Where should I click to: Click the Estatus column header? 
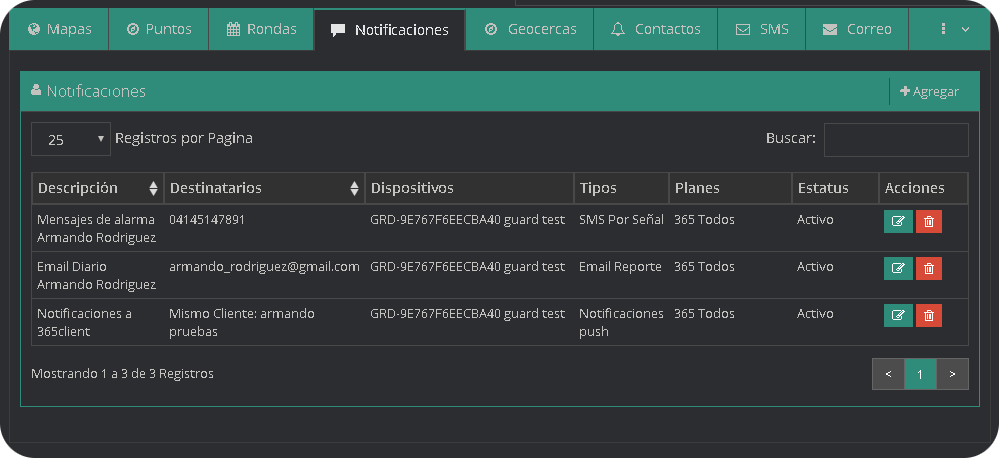[x=835, y=188]
